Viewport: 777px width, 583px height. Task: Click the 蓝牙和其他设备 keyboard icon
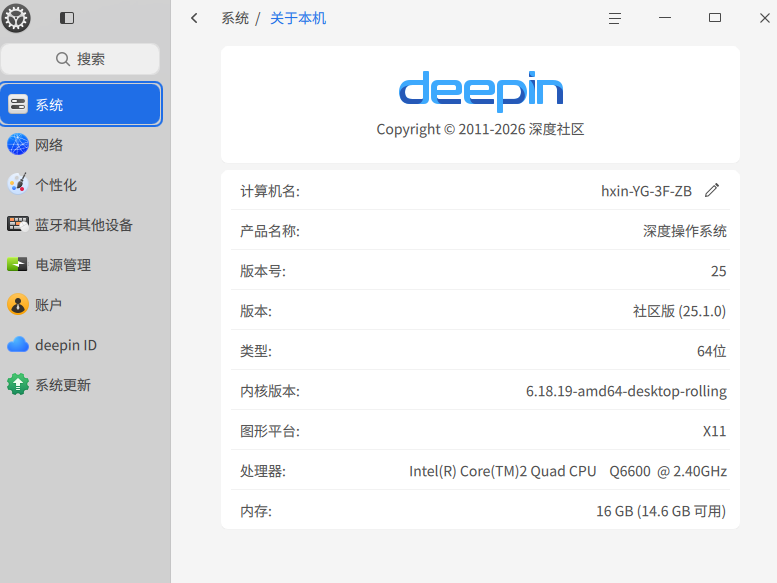(x=18, y=224)
